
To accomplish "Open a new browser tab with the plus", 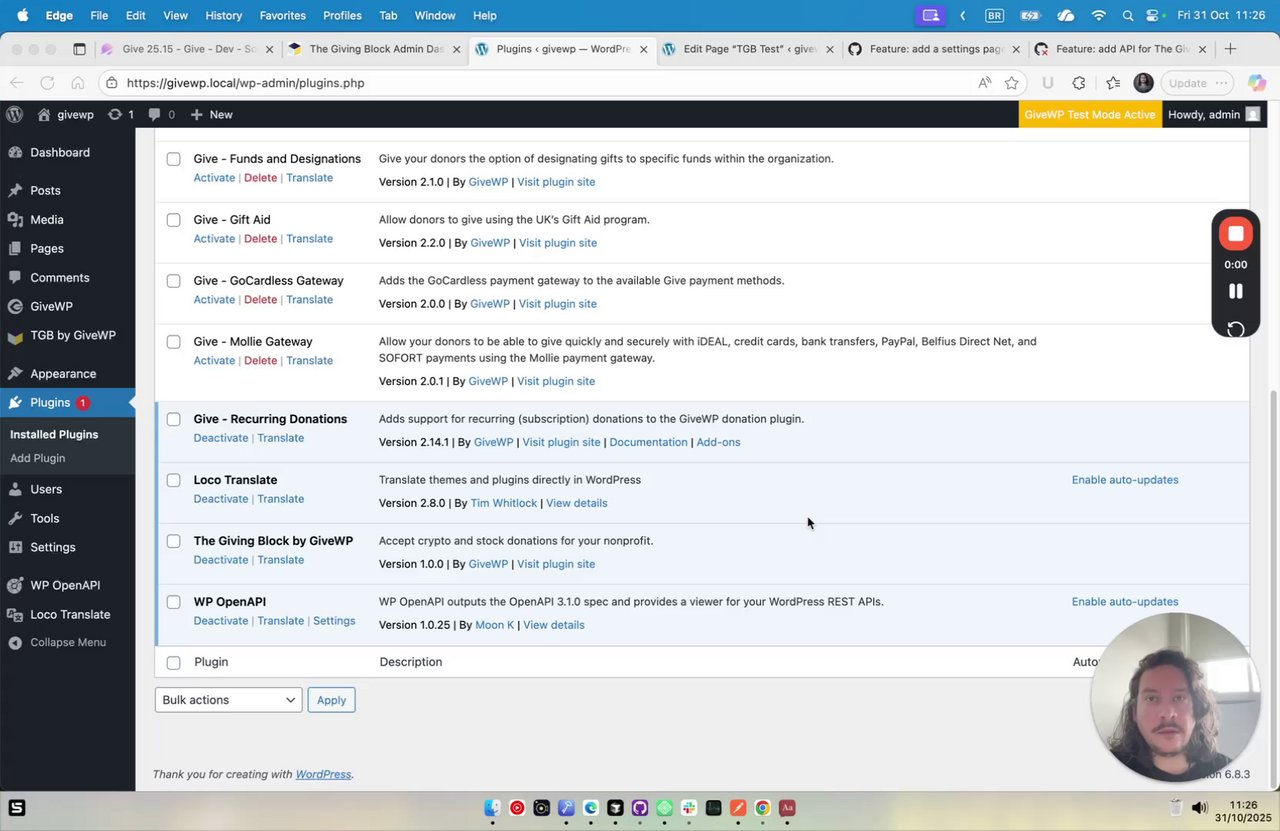I will [x=1230, y=49].
